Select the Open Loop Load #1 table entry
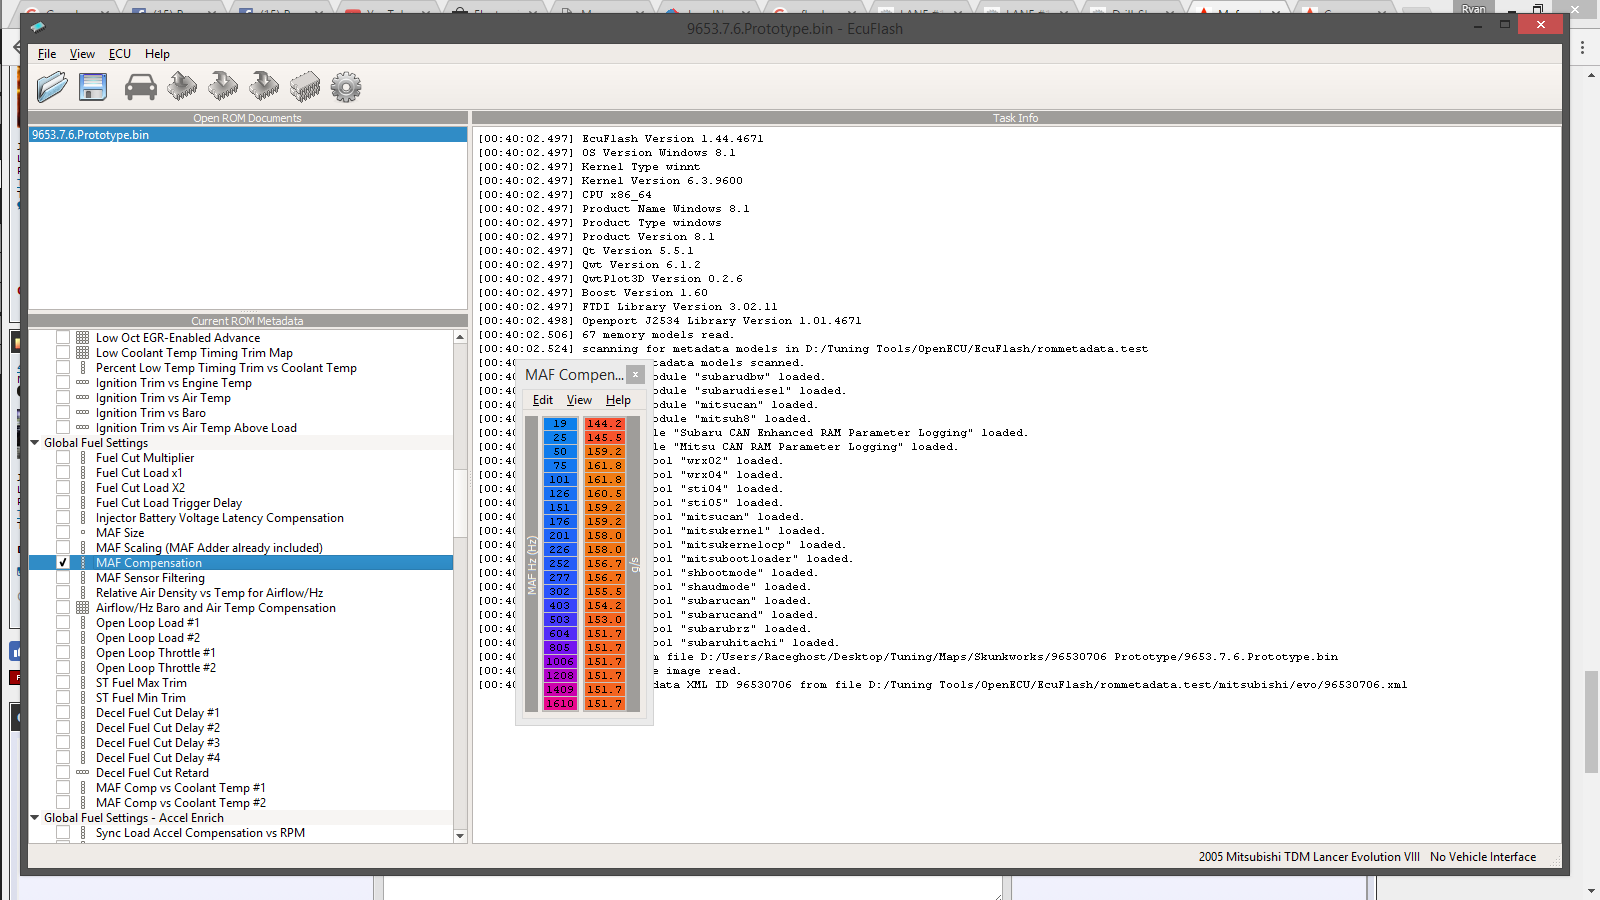Image resolution: width=1600 pixels, height=900 pixels. tap(147, 623)
